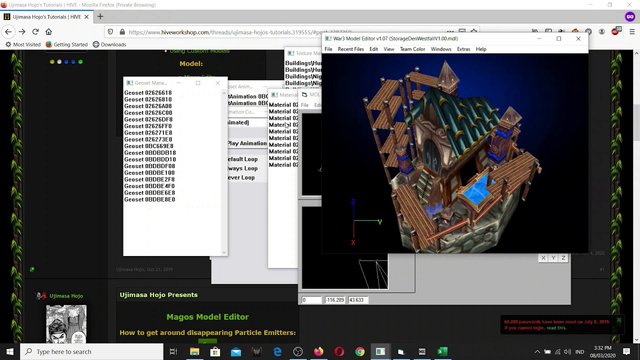
Task: Open Recent Files menu in Model Editor
Action: (x=351, y=49)
